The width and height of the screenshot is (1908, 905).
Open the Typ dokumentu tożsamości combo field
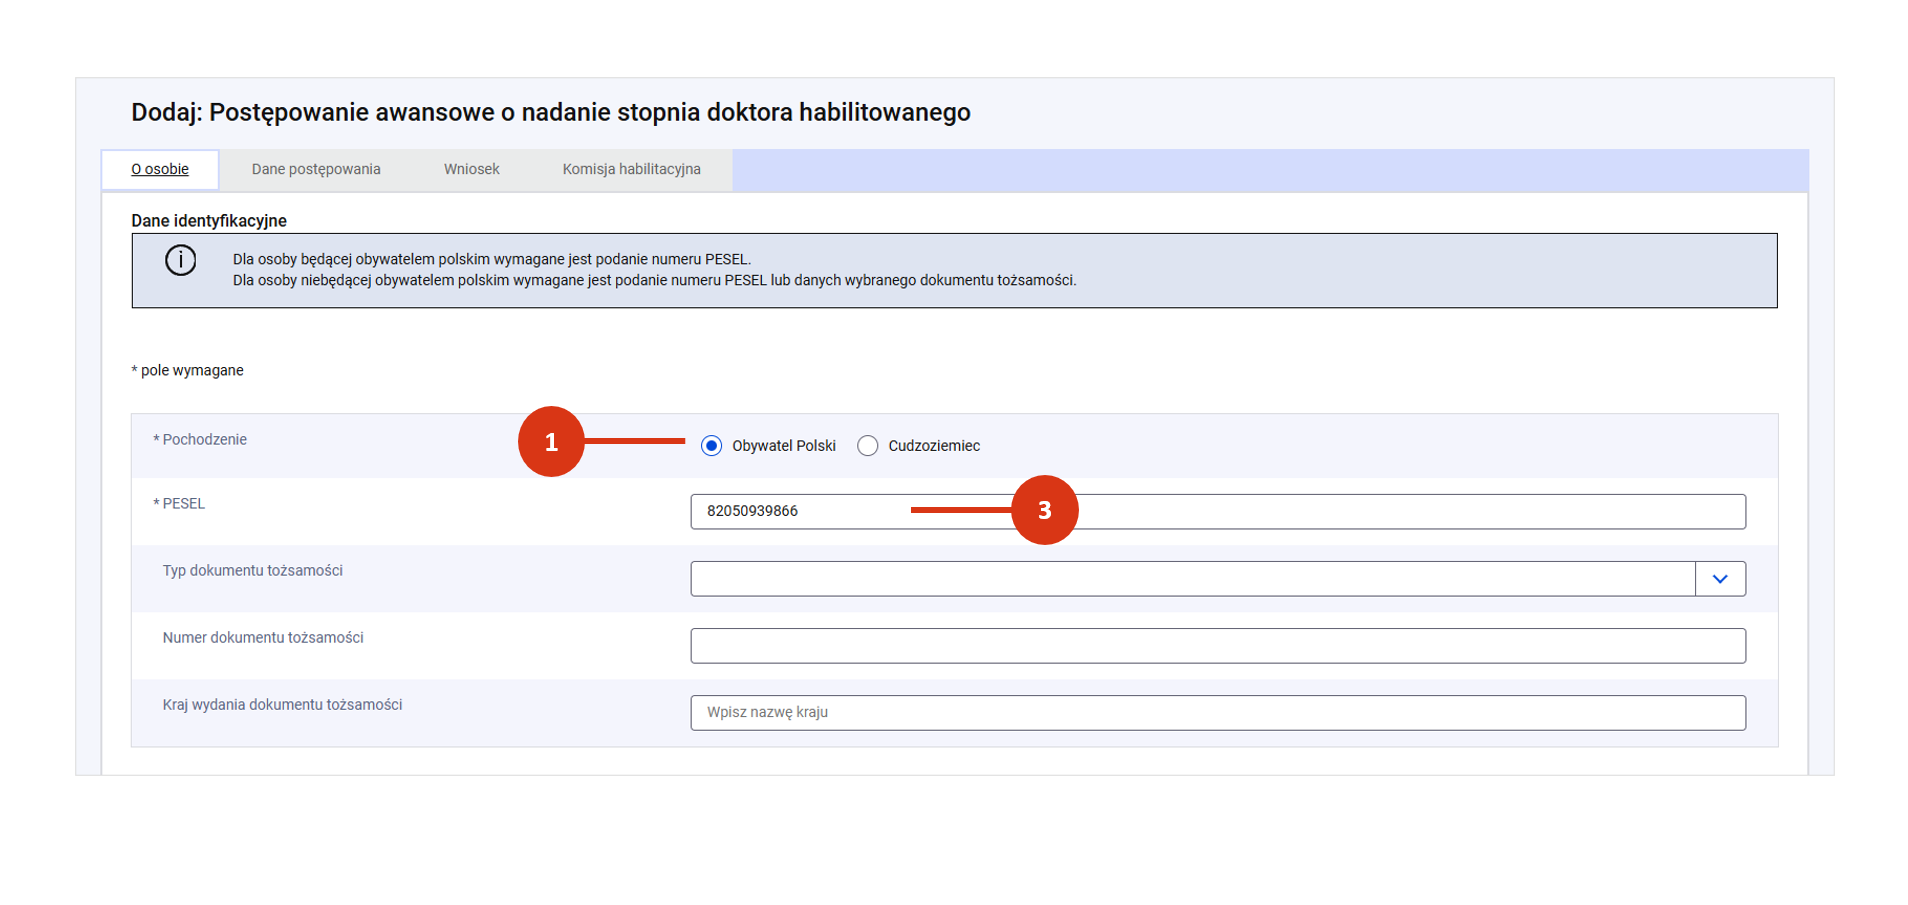[1192, 579]
